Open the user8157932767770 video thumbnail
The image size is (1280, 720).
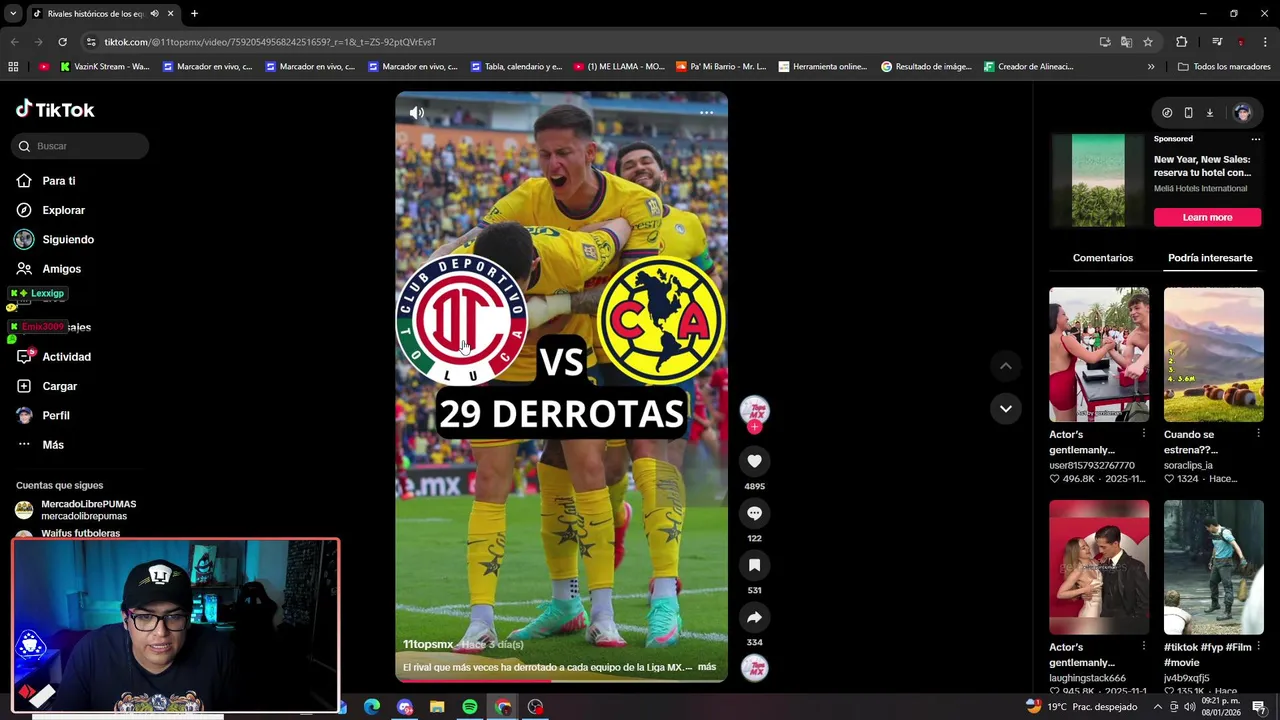point(1099,354)
